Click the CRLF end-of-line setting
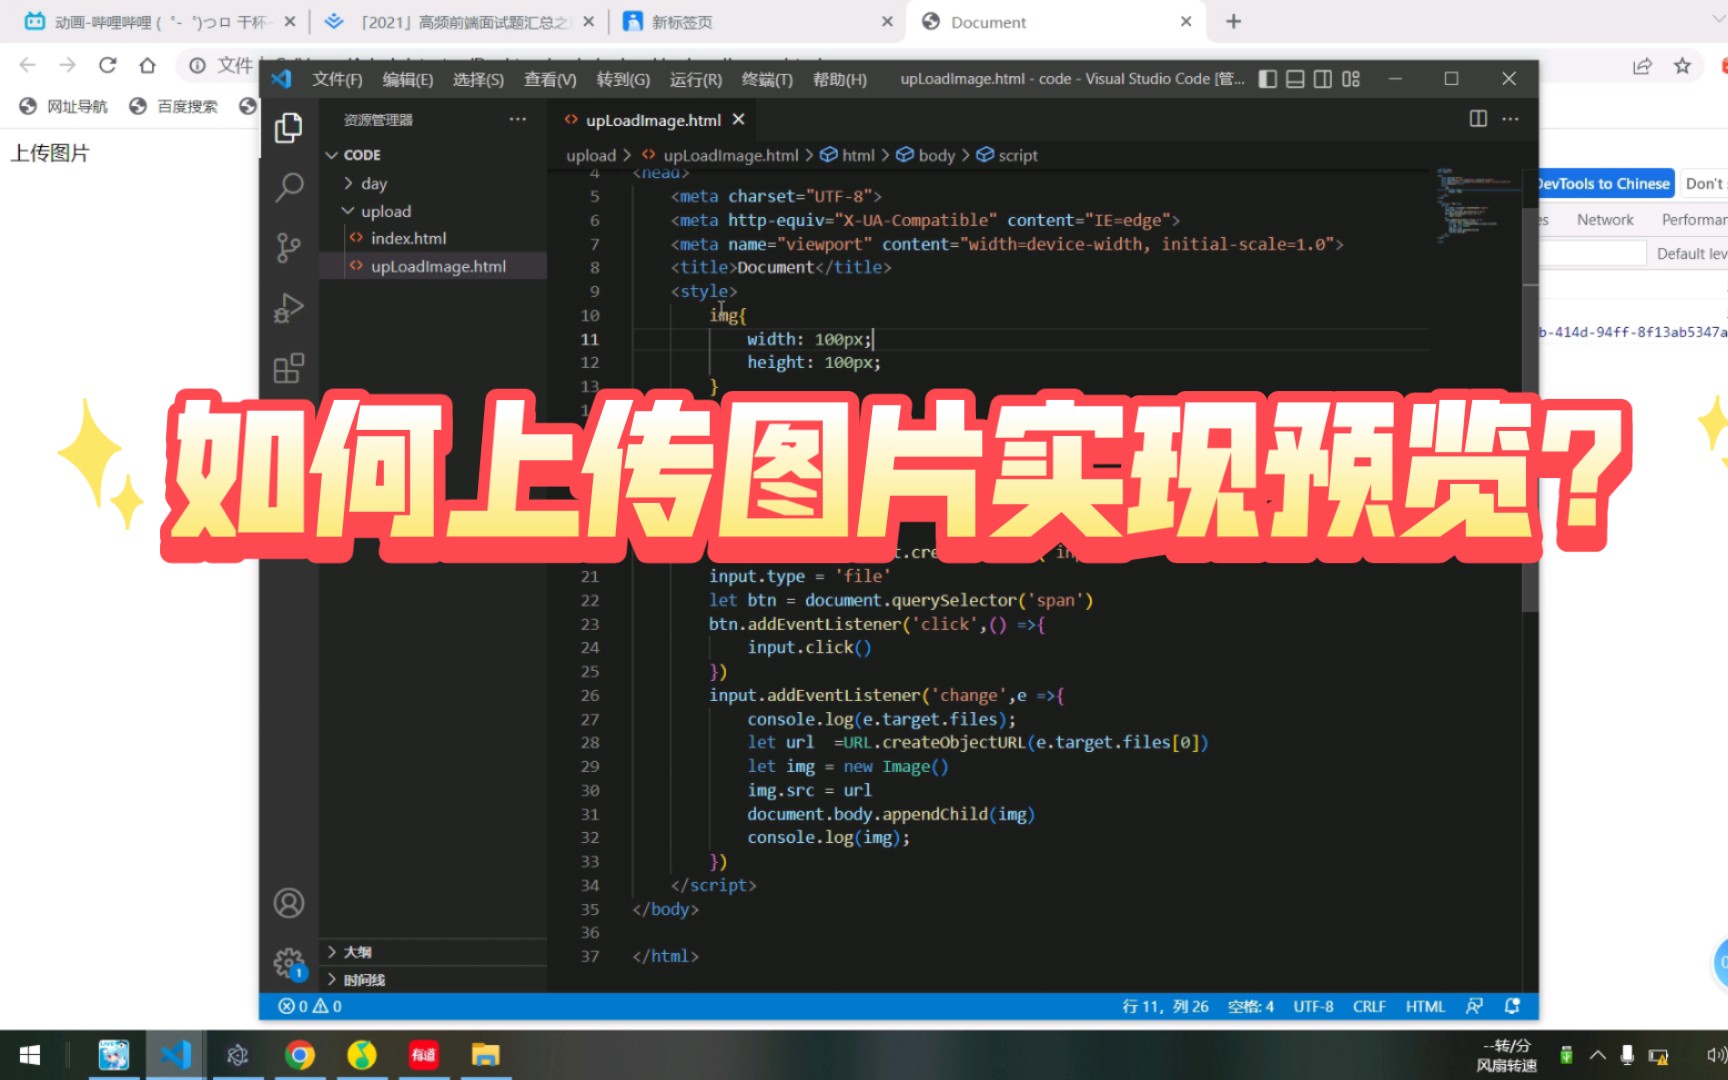Screen dimensions: 1728x1080 pyautogui.click(x=1369, y=1006)
